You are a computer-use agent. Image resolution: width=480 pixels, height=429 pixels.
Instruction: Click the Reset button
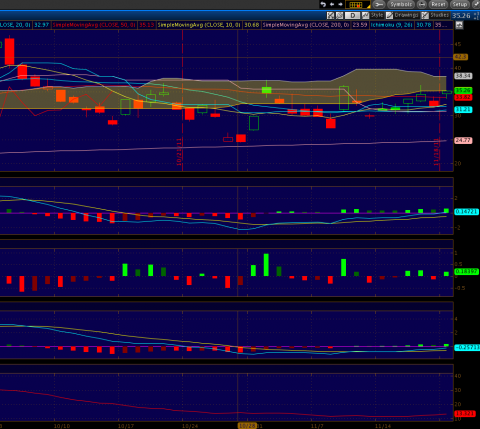click(438, 4)
